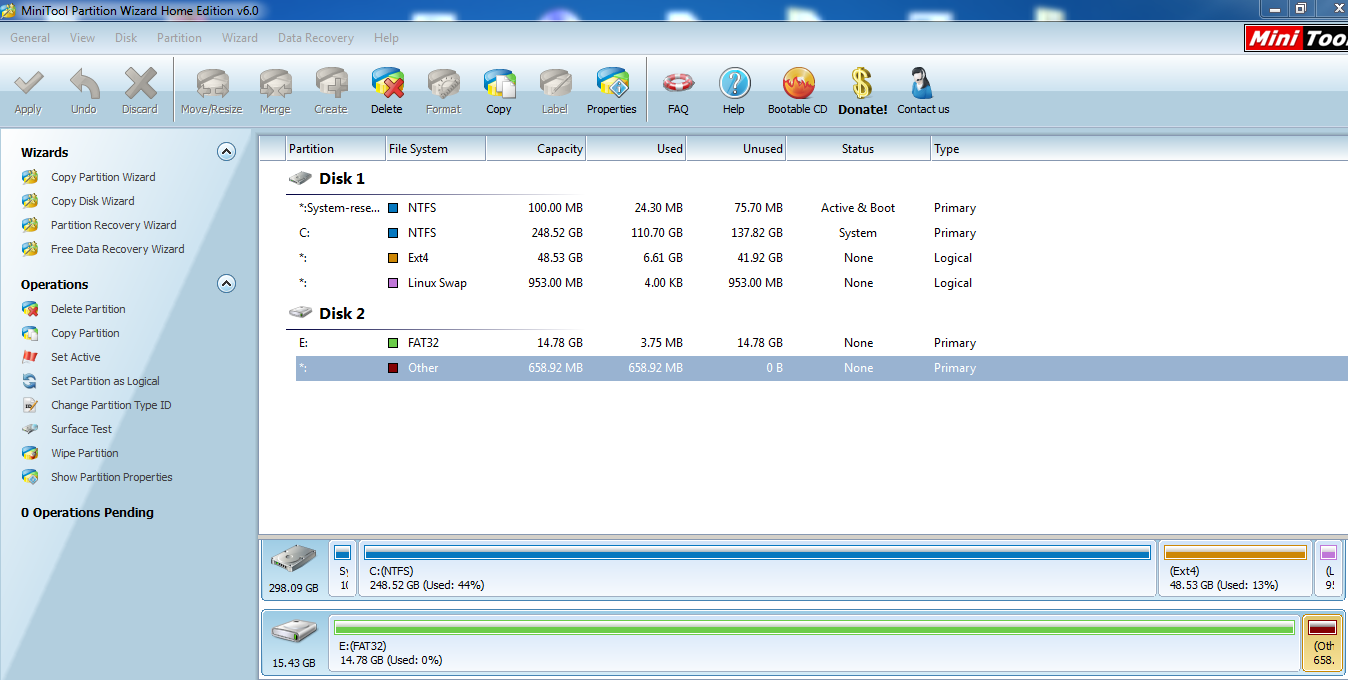The height and width of the screenshot is (680, 1348).
Task: Launch Partition Recovery Wizard
Action: coord(113,225)
